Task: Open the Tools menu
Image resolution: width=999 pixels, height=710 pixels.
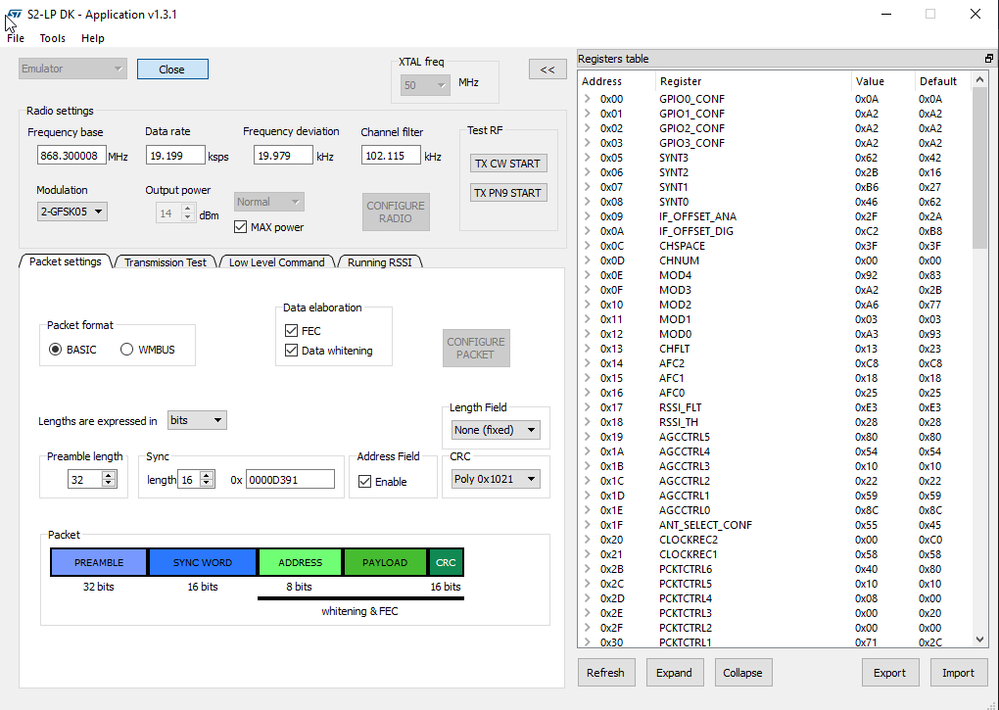Action: pyautogui.click(x=52, y=38)
